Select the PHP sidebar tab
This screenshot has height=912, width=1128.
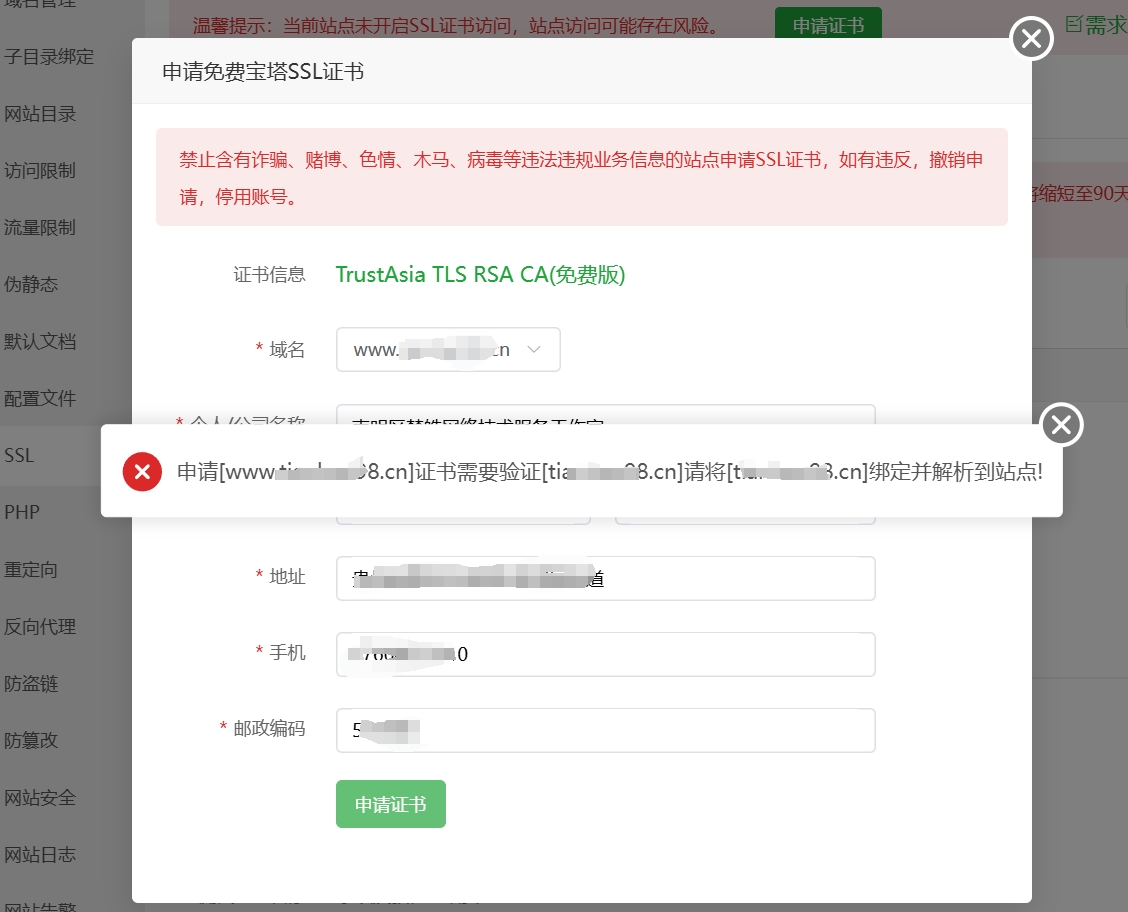tap(22, 512)
